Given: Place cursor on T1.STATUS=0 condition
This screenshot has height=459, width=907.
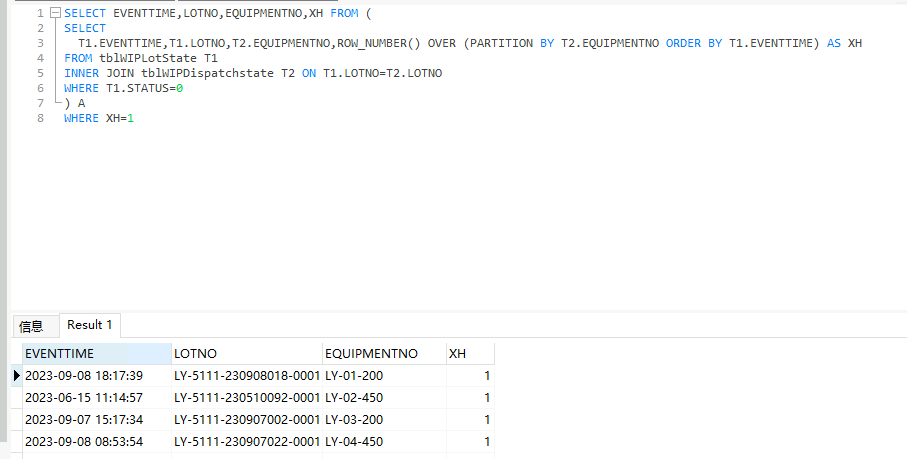Looking at the screenshot, I should pos(145,88).
